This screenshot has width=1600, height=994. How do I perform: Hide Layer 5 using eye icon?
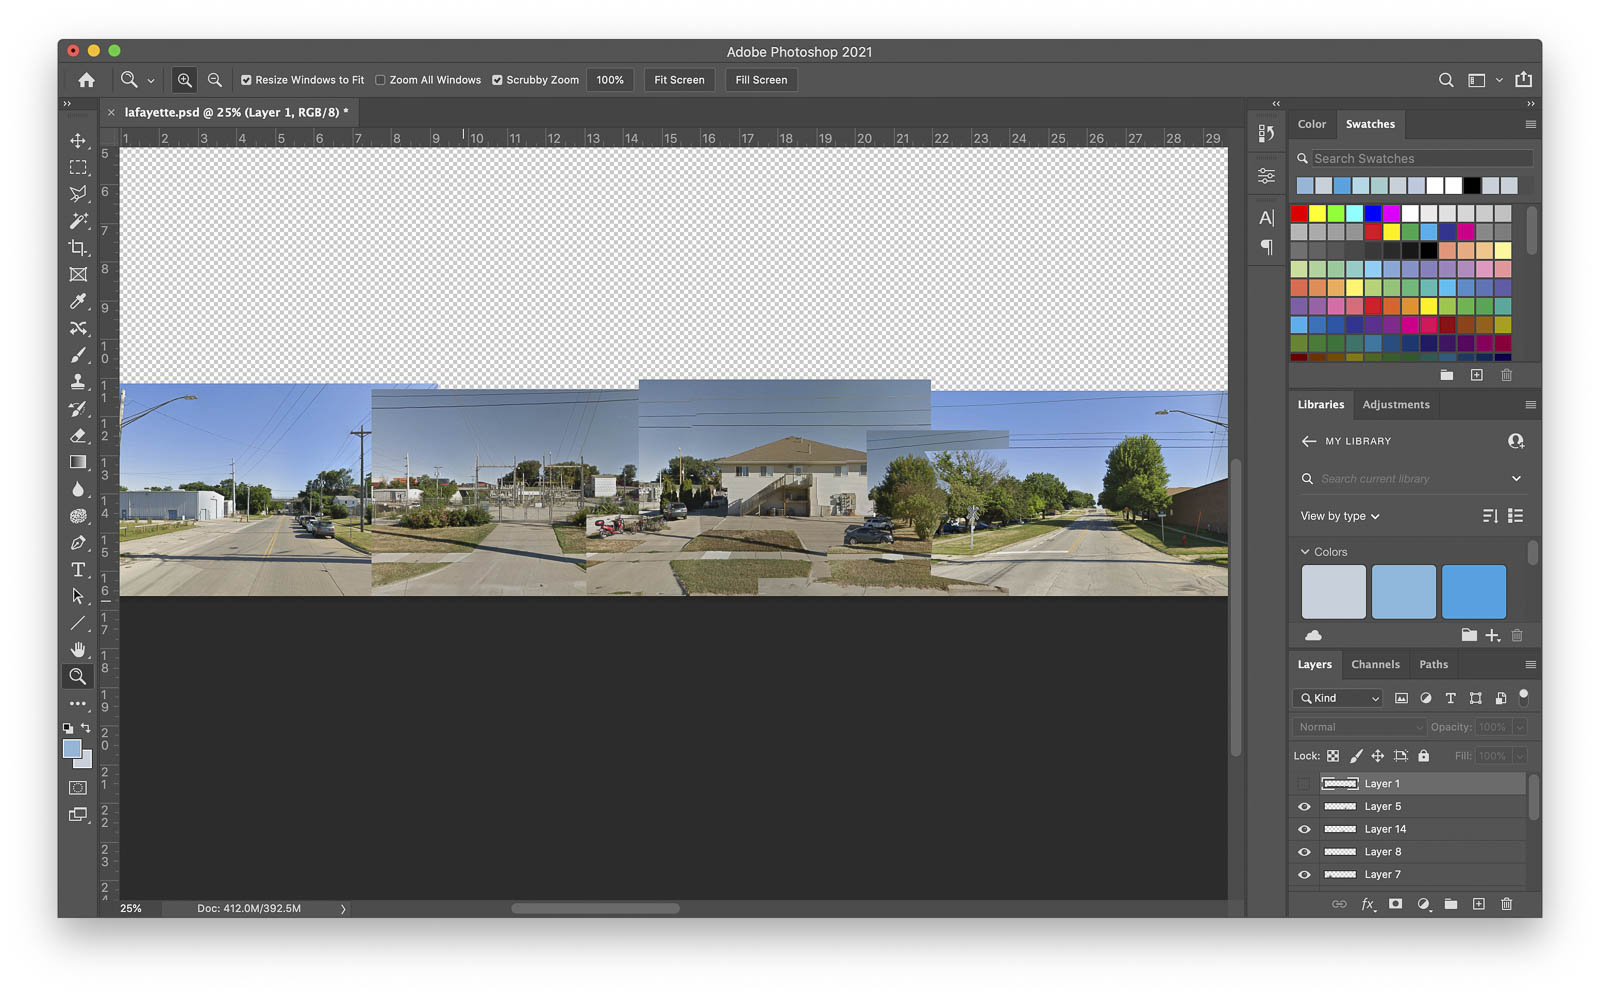(1304, 806)
